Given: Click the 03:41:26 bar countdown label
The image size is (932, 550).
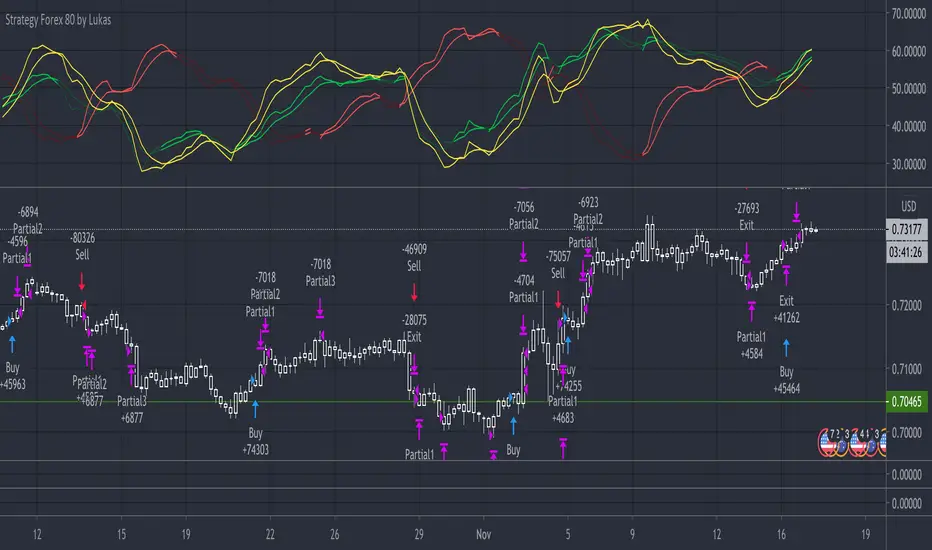Looking at the screenshot, I should [x=906, y=252].
